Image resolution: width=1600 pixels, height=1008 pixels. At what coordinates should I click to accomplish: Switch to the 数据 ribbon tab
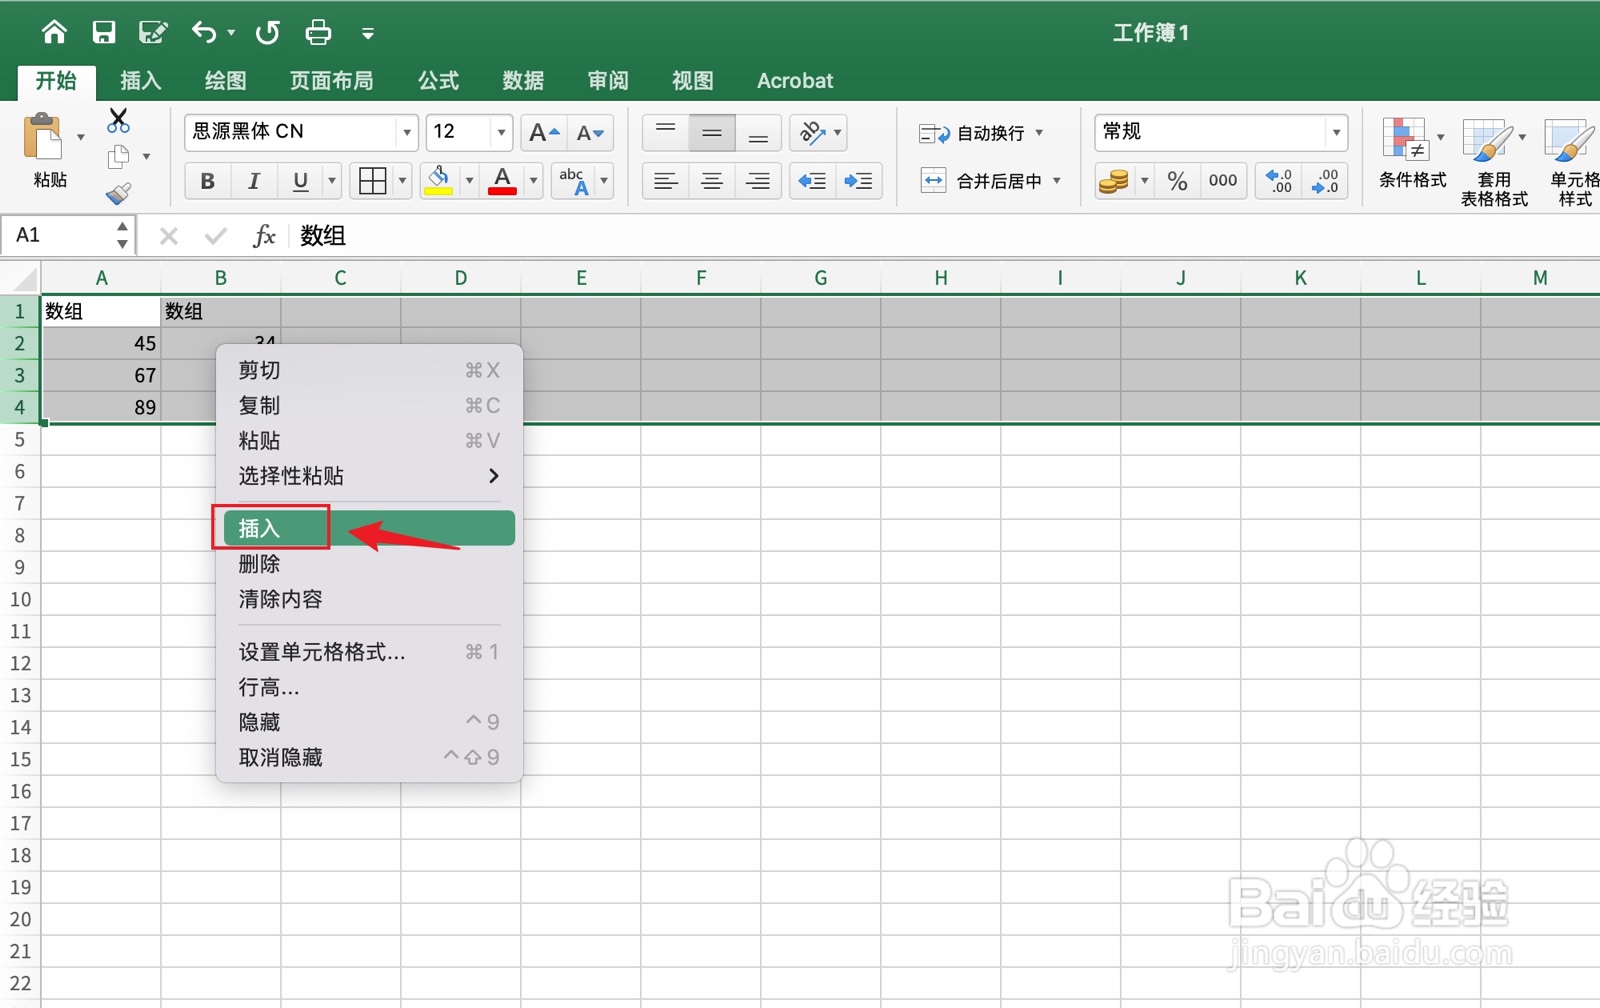521,80
